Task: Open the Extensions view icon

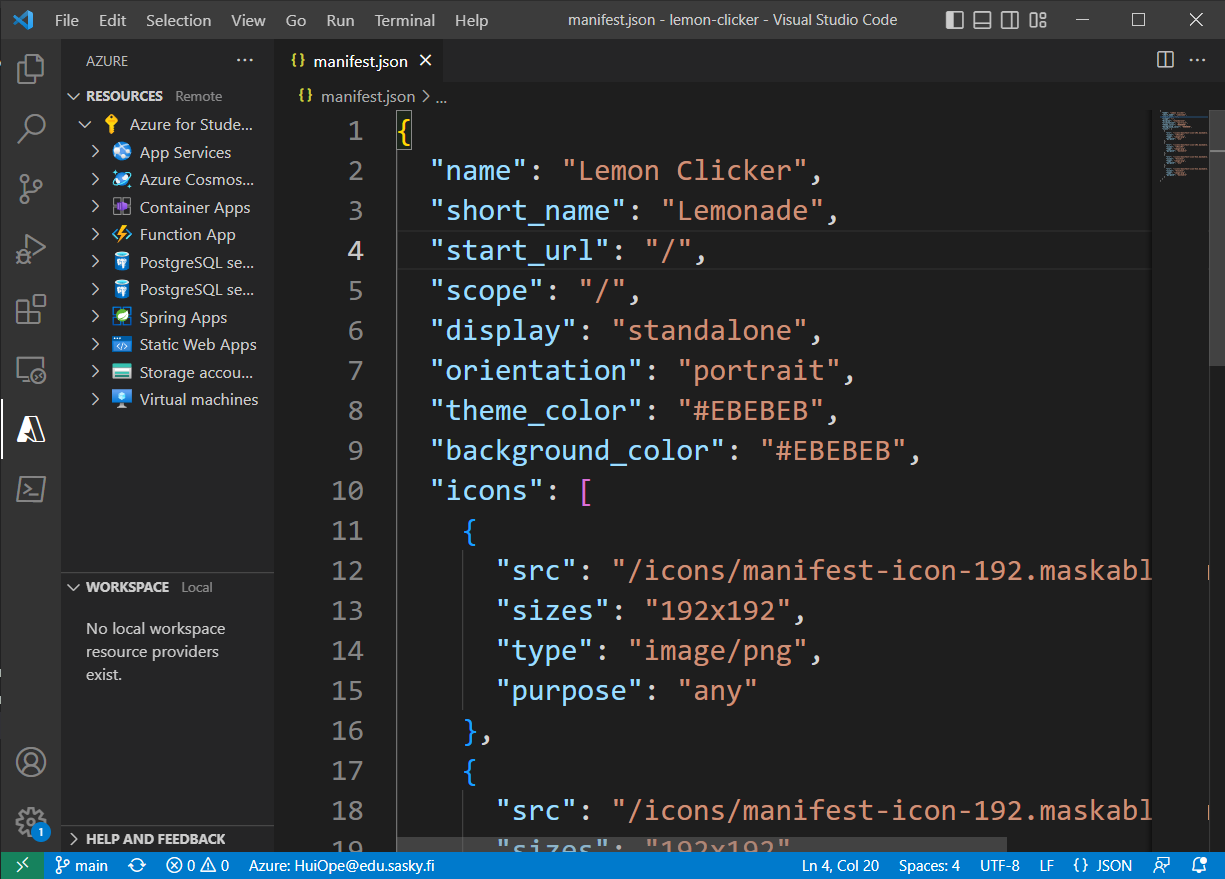Action: coord(31,309)
